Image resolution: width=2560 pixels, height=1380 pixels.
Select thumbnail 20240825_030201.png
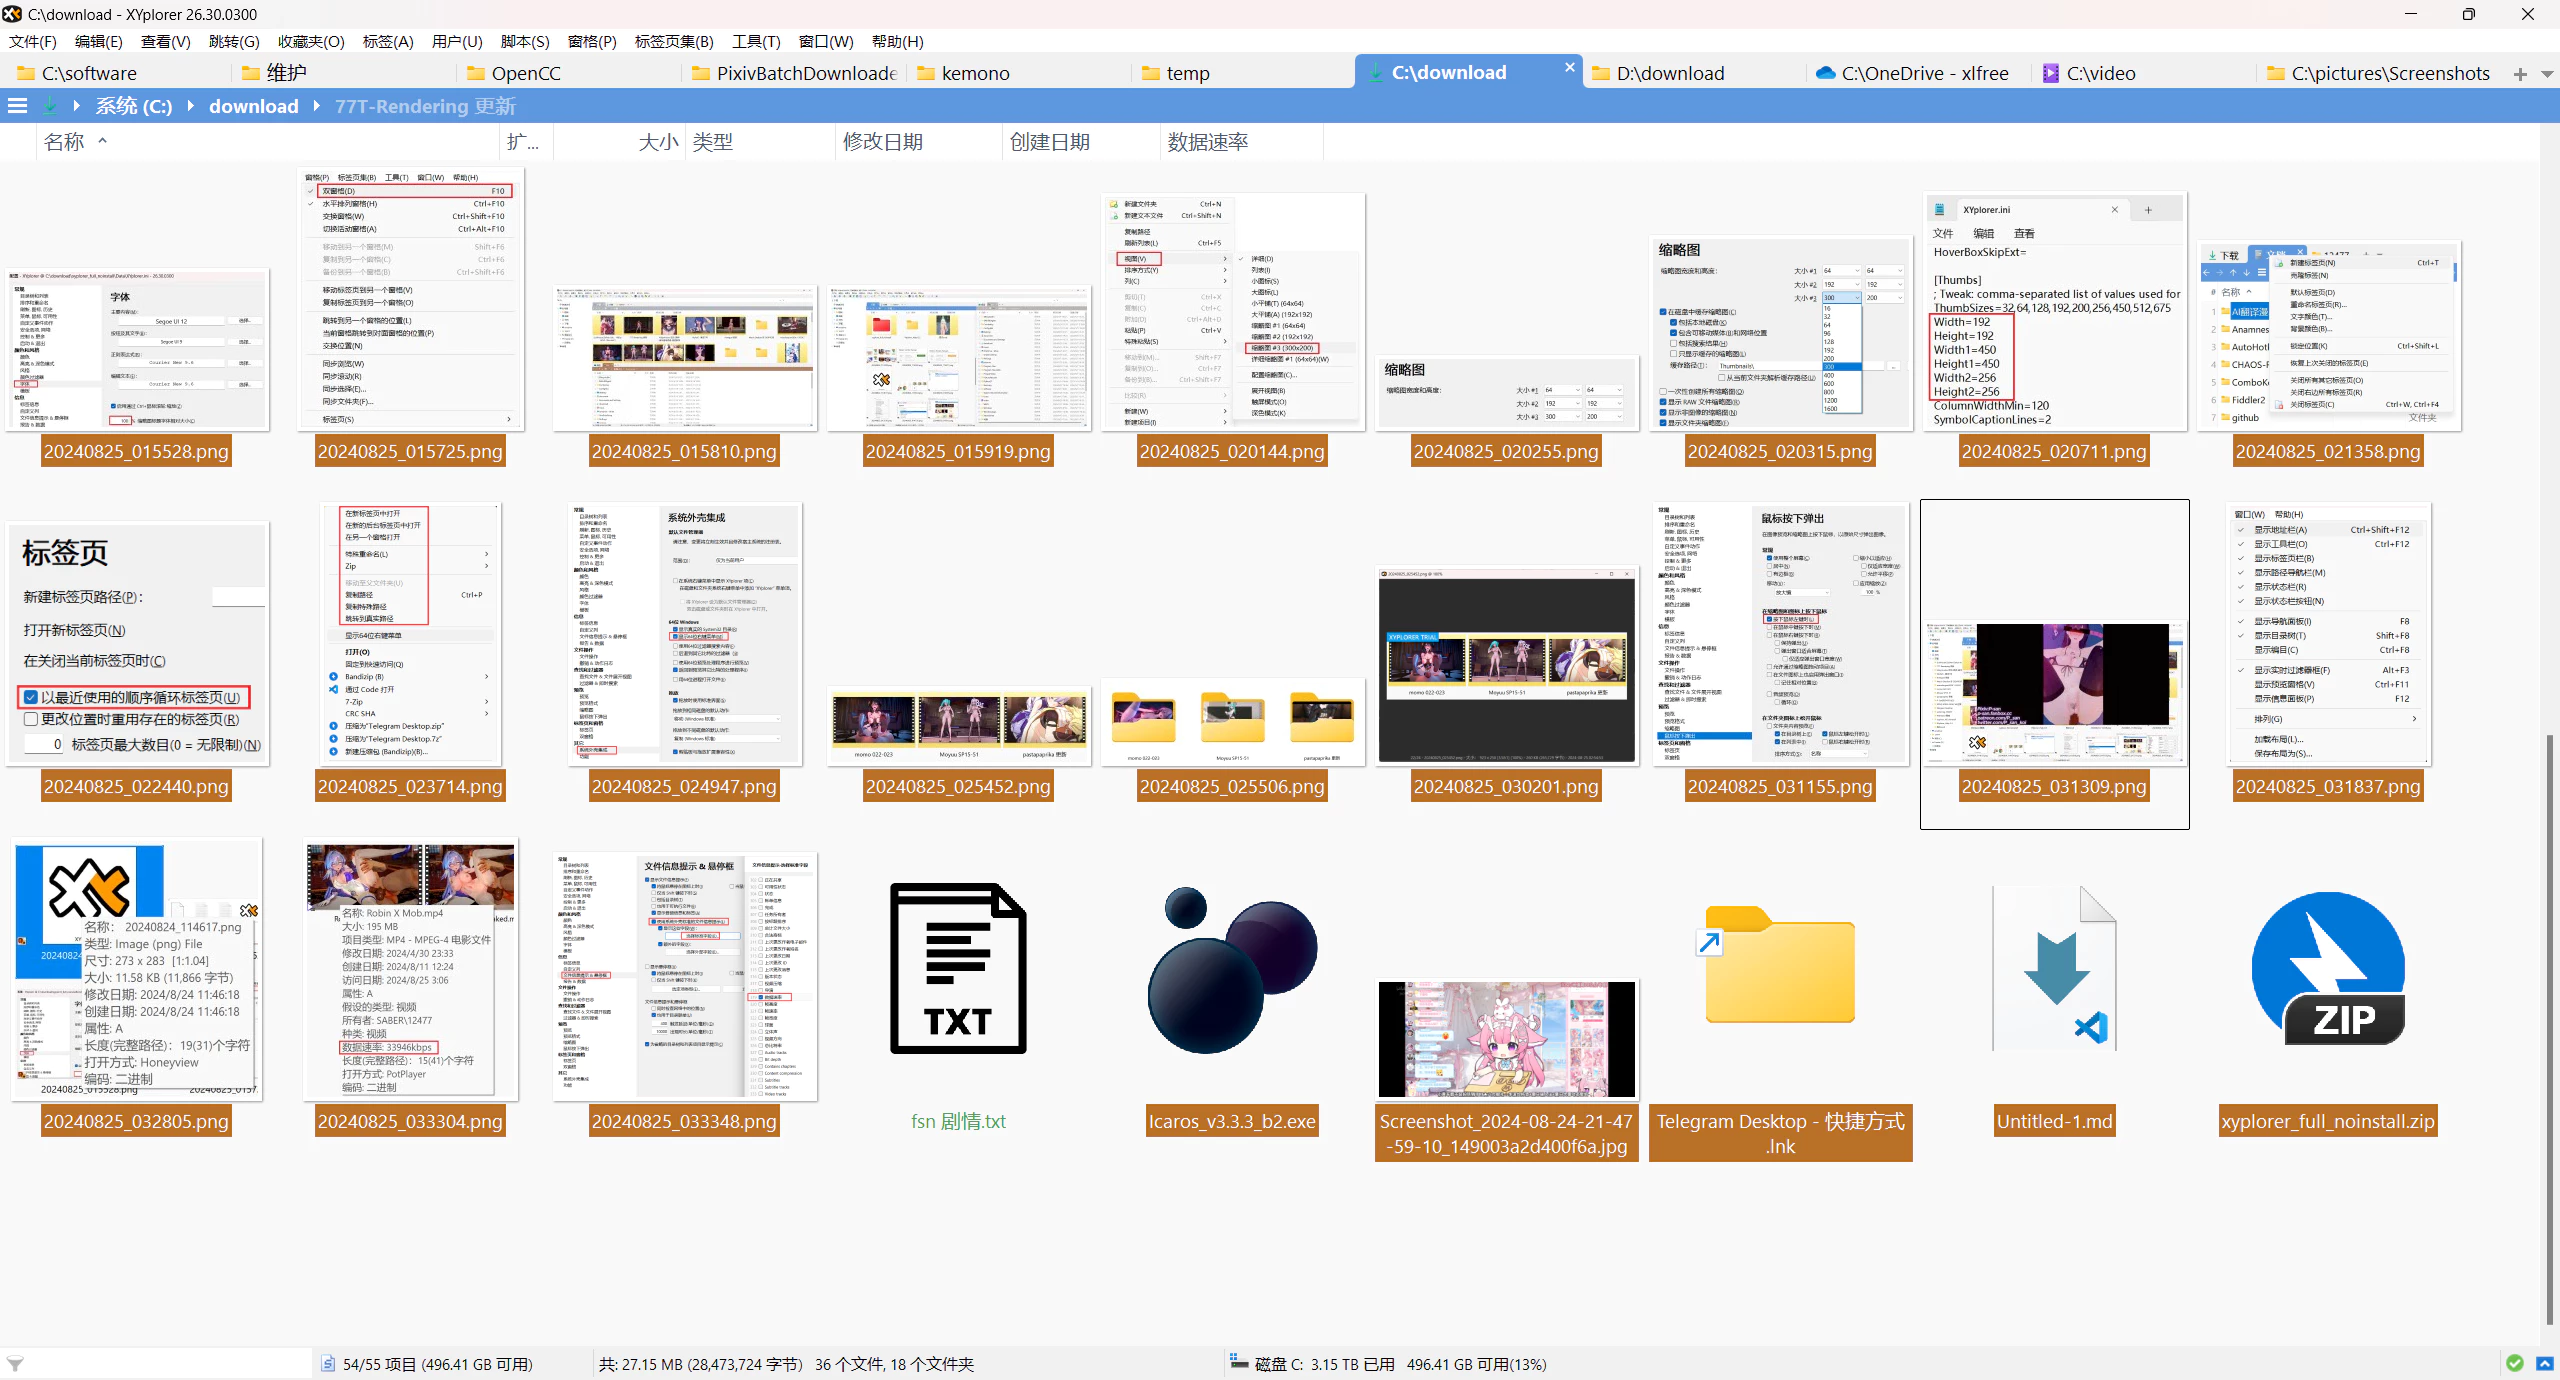1506,665
